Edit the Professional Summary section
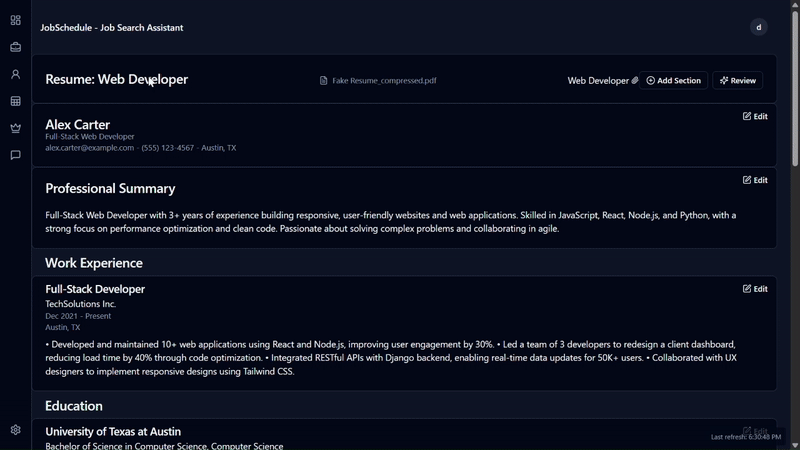Image resolution: width=800 pixels, height=450 pixels. (755, 180)
